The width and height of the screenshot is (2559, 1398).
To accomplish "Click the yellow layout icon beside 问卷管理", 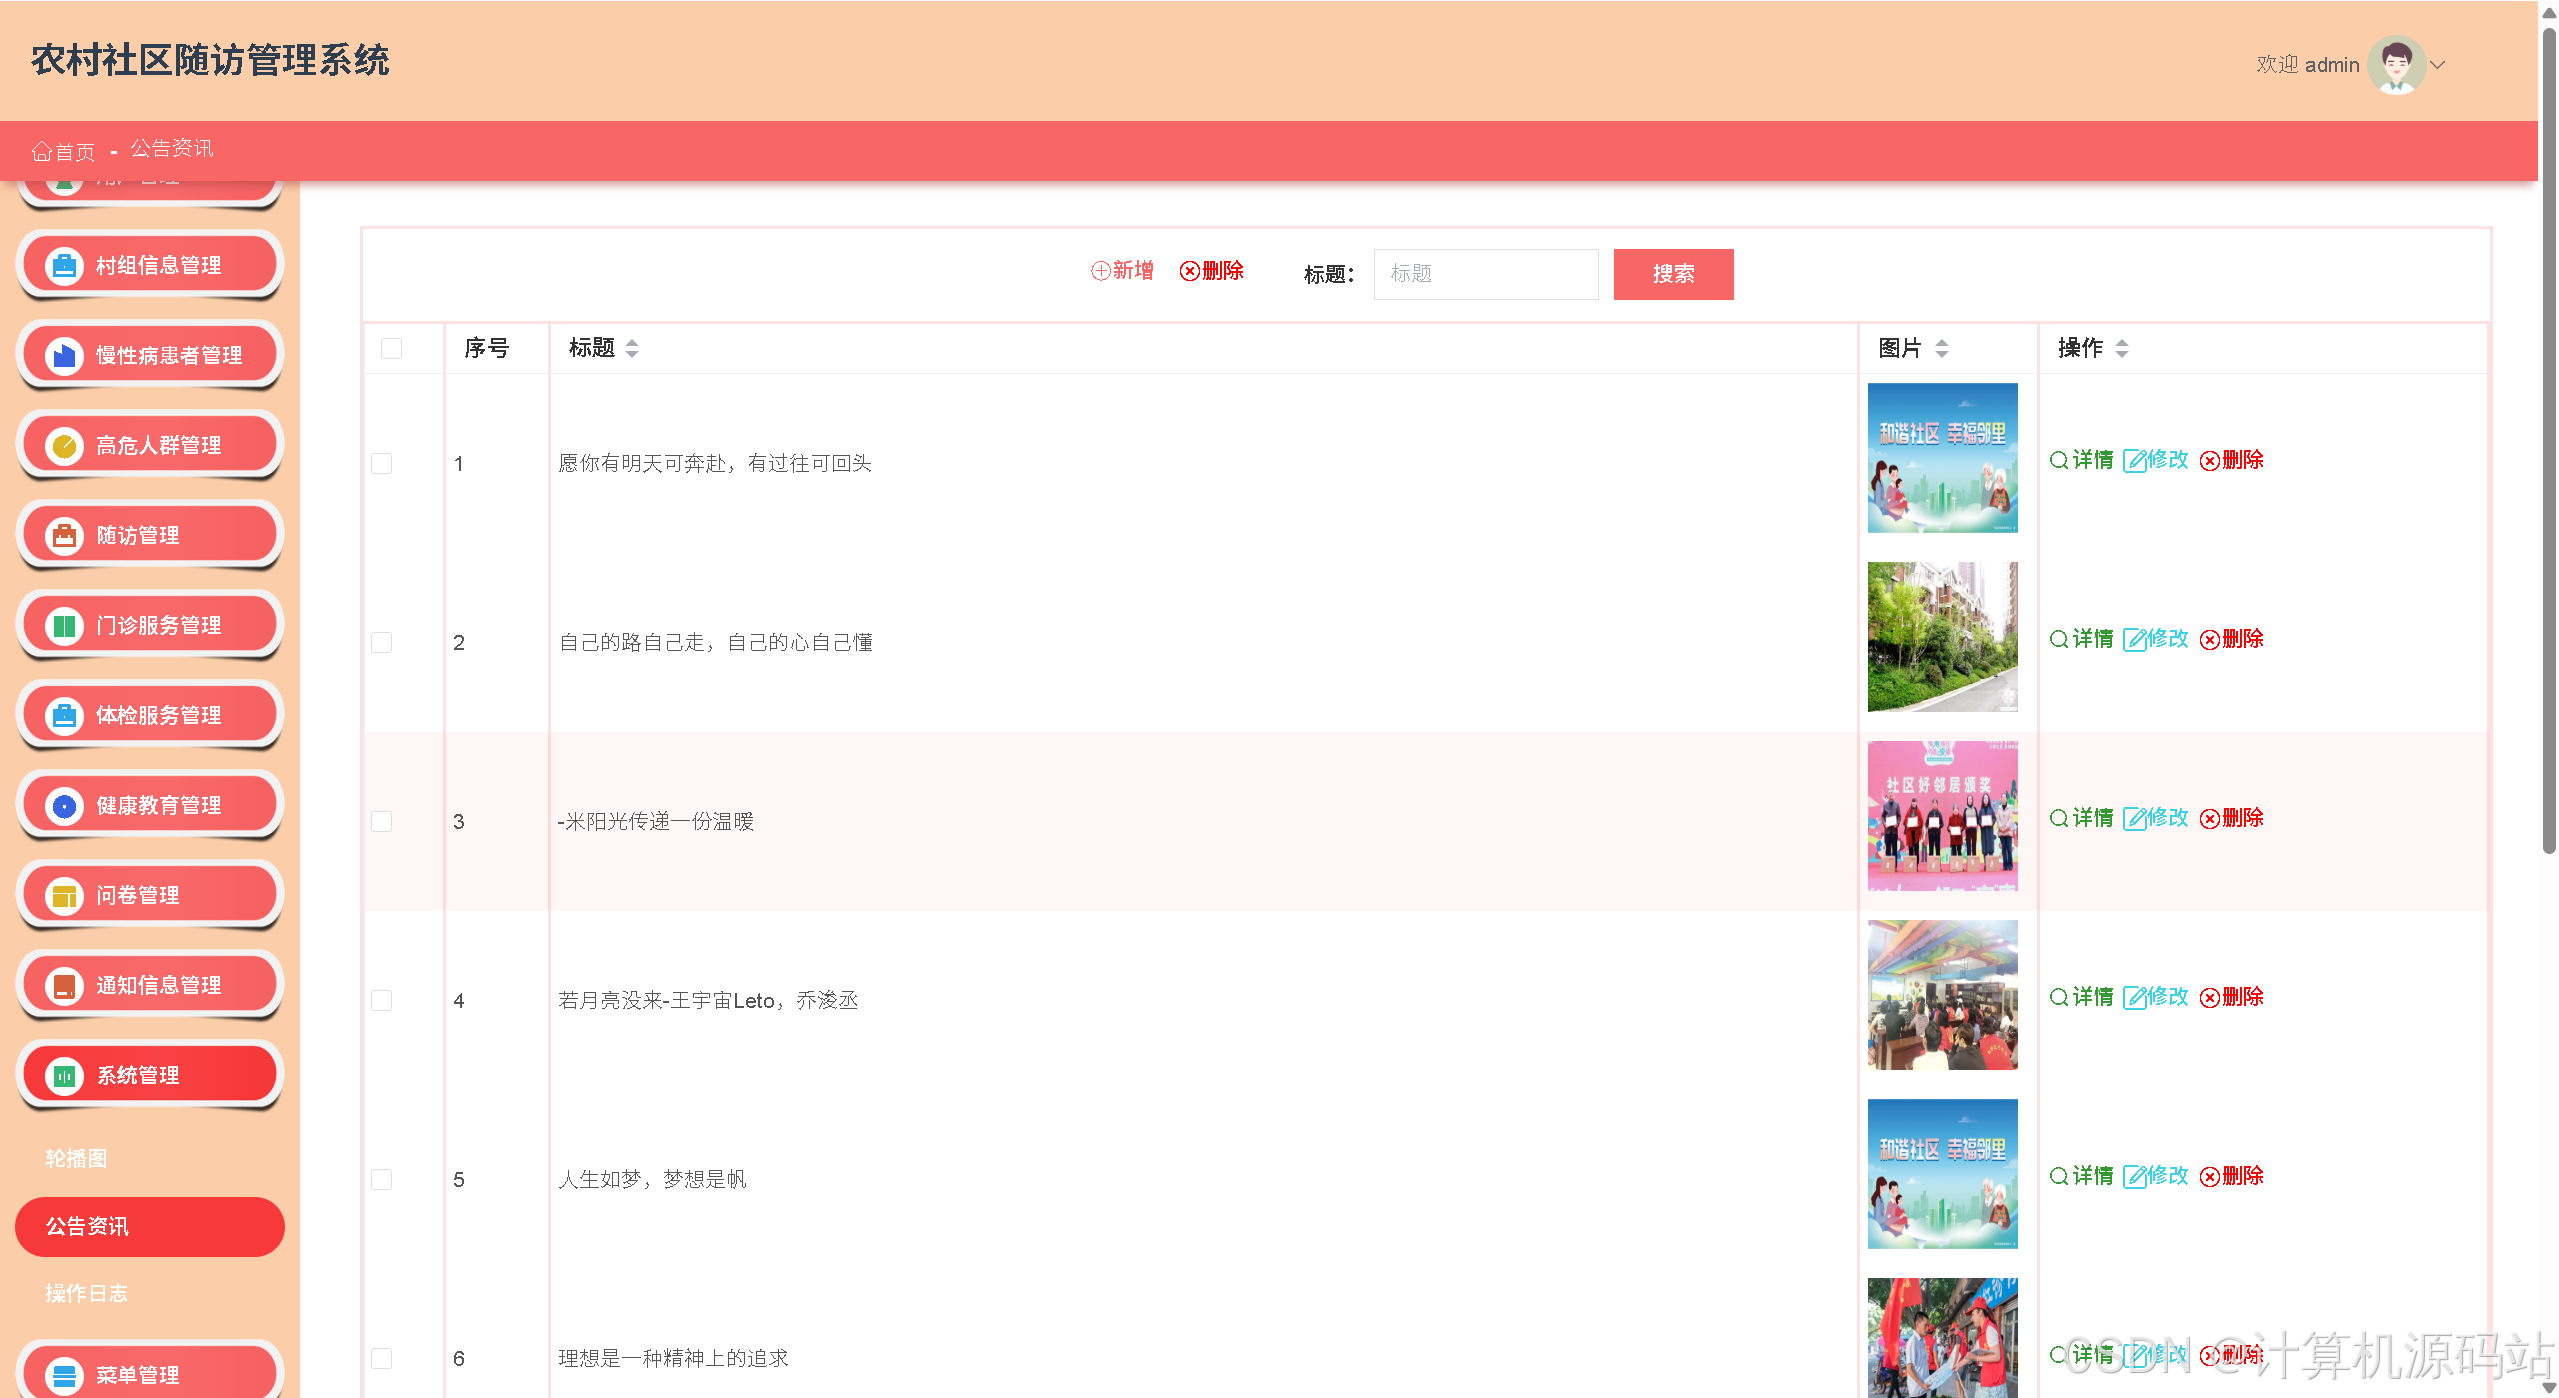I will (x=64, y=896).
